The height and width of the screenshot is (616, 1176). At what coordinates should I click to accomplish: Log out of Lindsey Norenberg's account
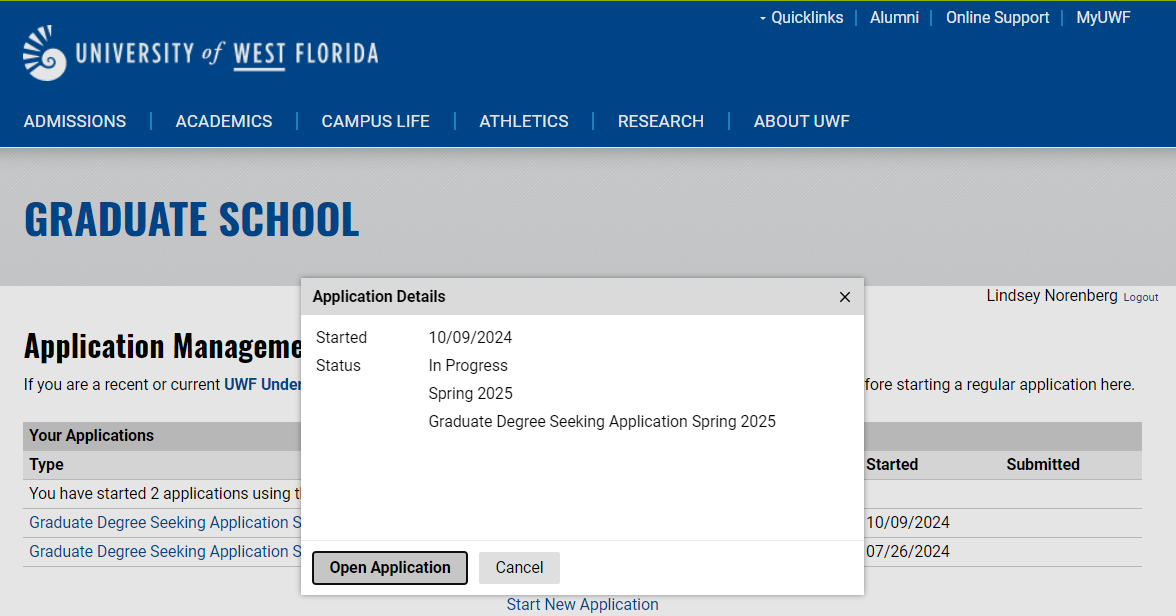pos(1141,298)
